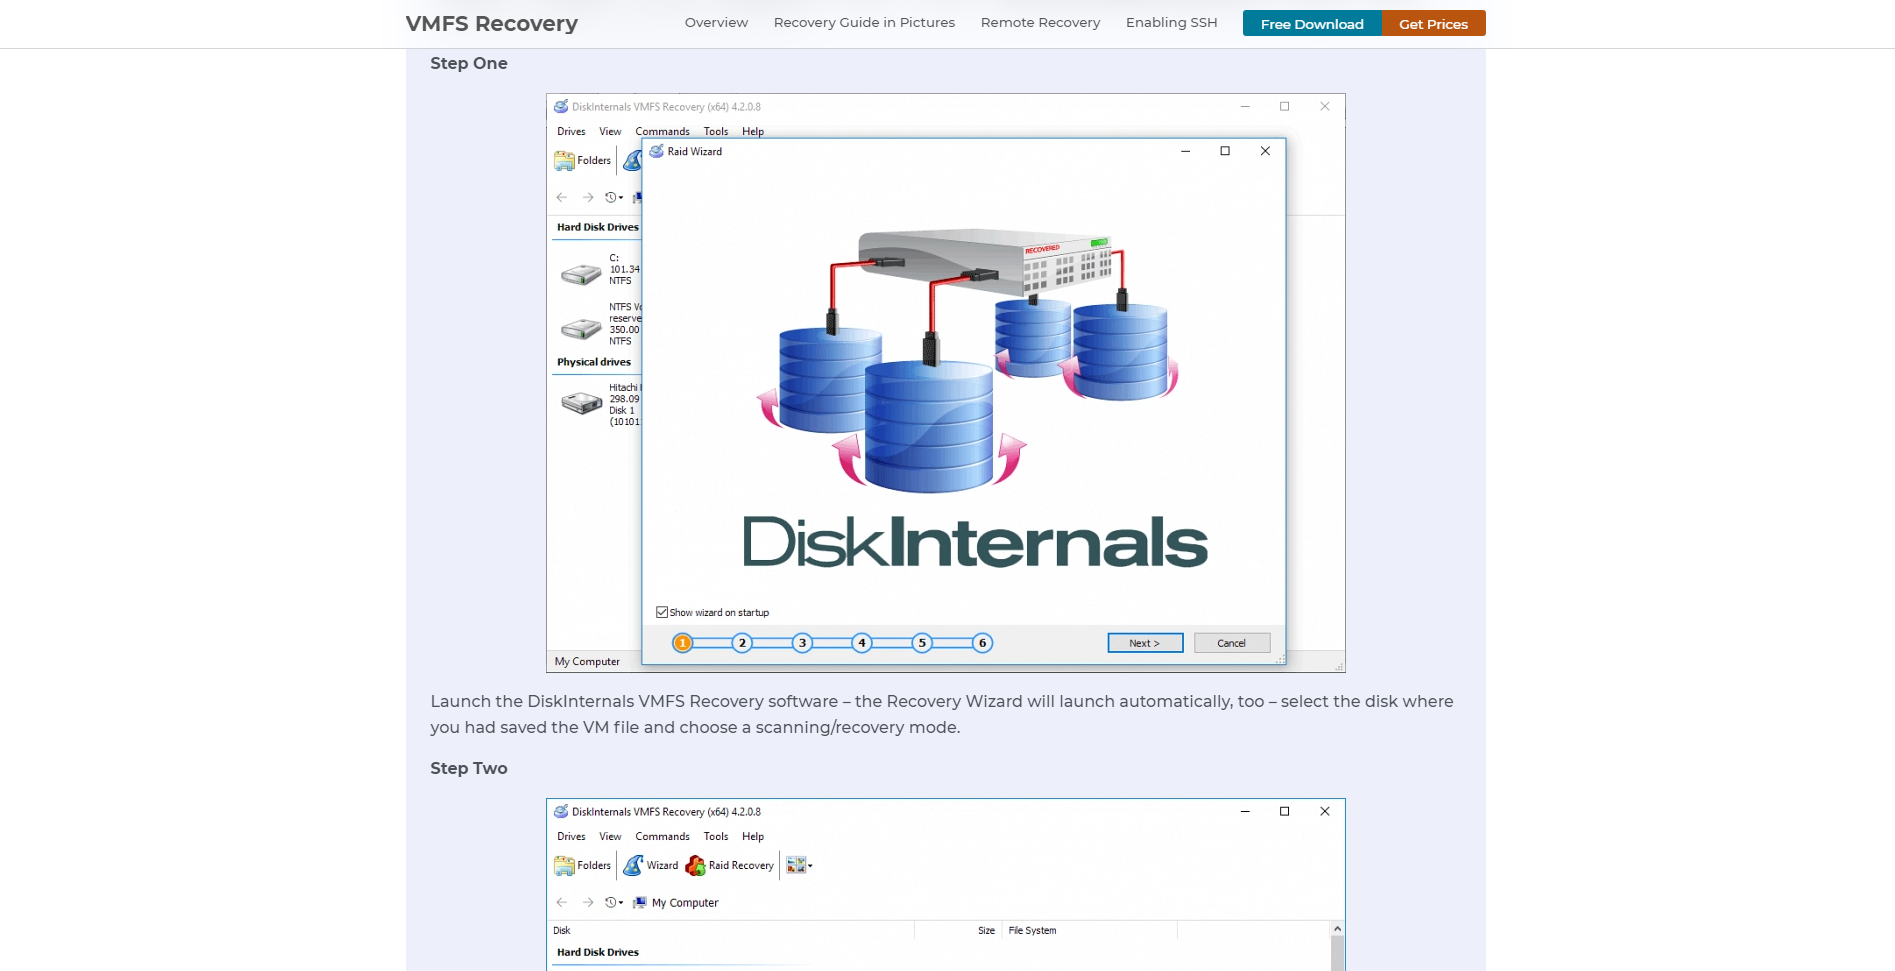Click Next in the Raid Wizard
This screenshot has height=971, width=1895.
click(x=1145, y=643)
